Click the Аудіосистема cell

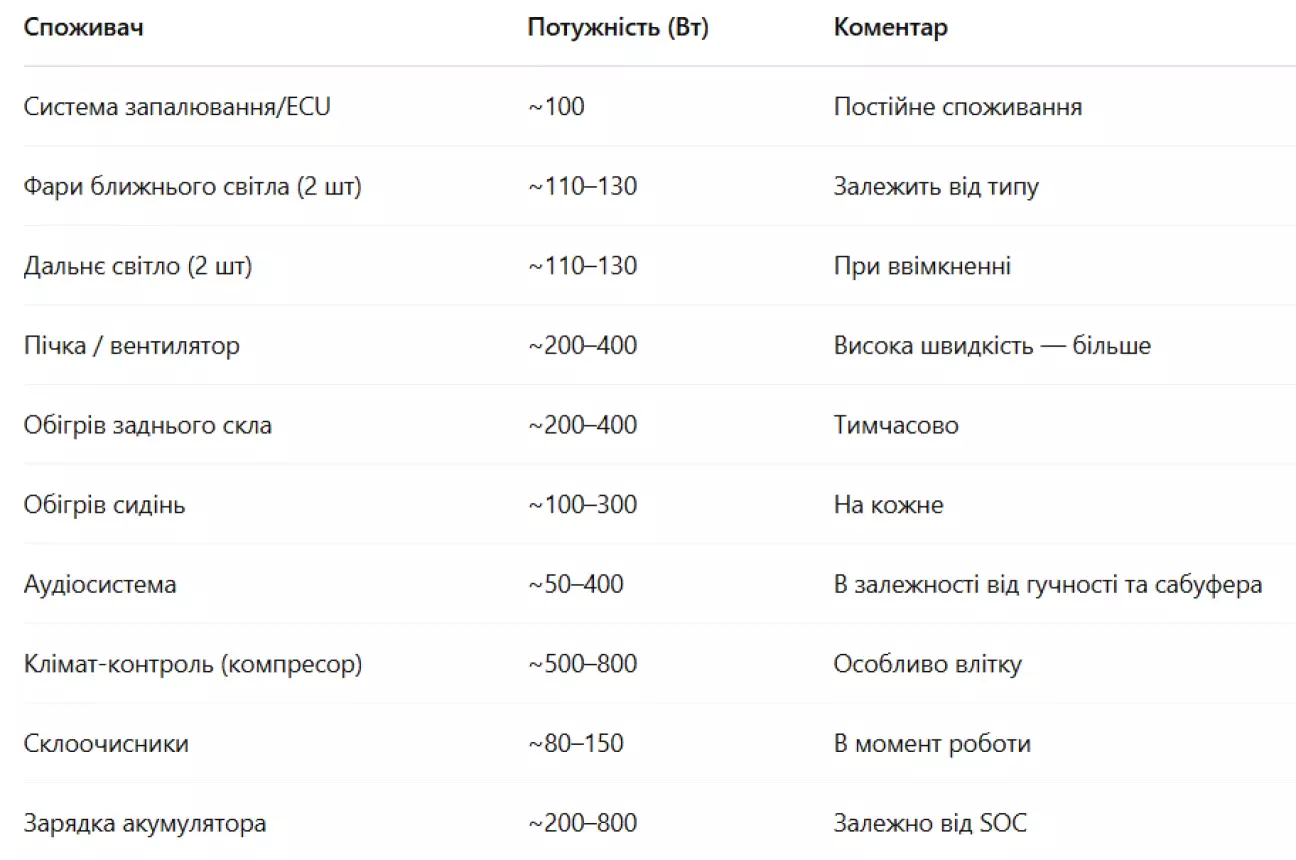100,584
